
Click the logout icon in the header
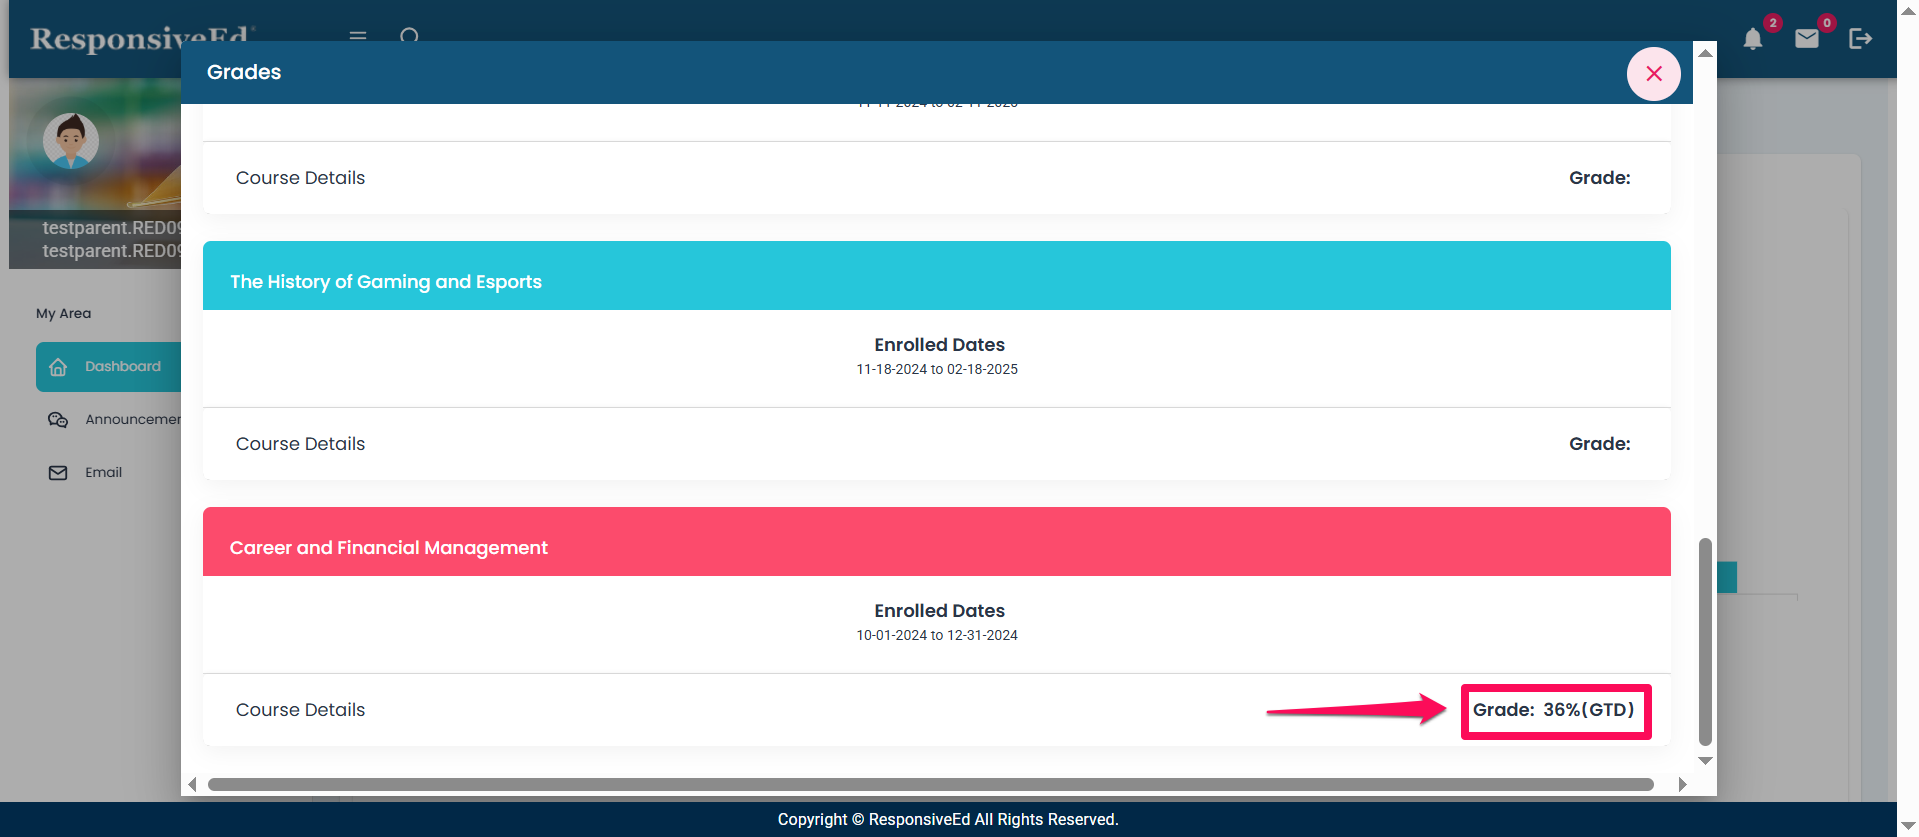point(1859,39)
